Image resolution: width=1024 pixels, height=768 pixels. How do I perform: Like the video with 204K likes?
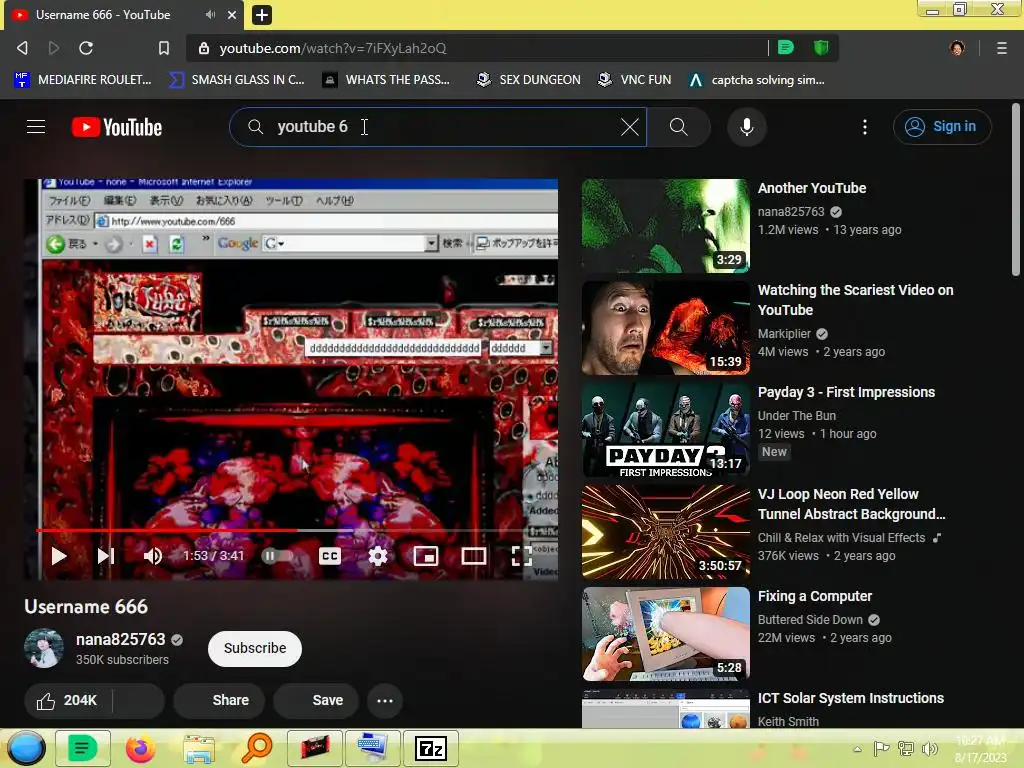click(x=67, y=700)
